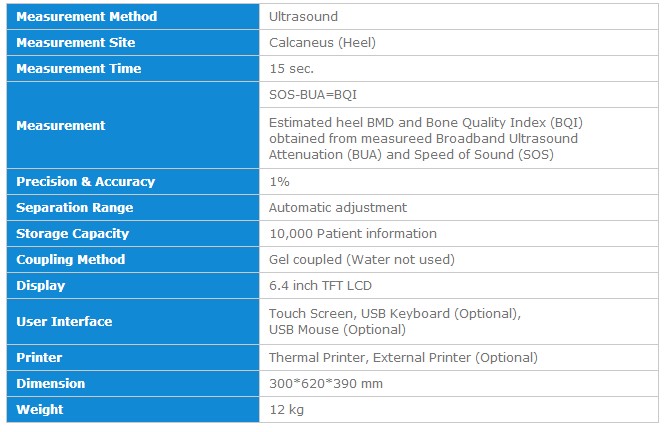Click the User Interface label

[64, 322]
